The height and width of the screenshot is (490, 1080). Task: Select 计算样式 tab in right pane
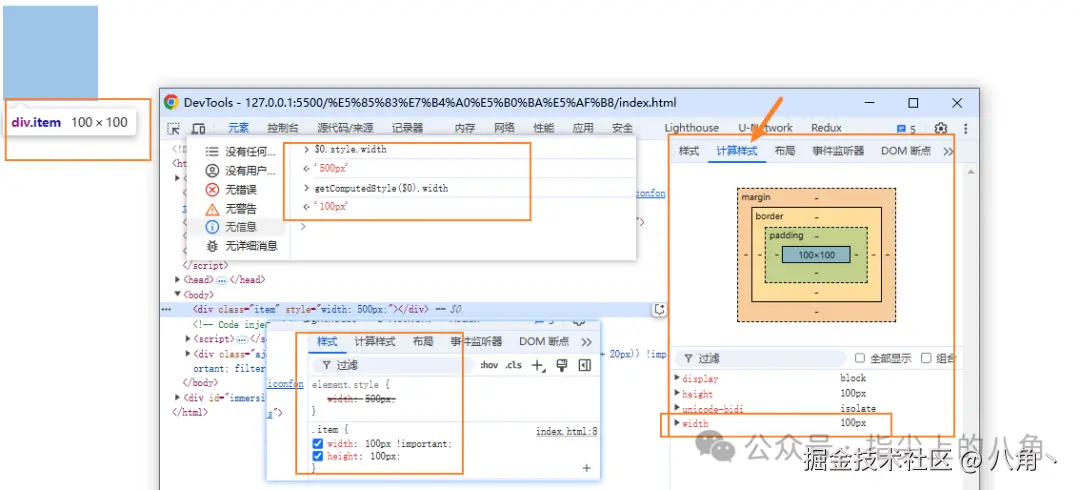tap(737, 151)
